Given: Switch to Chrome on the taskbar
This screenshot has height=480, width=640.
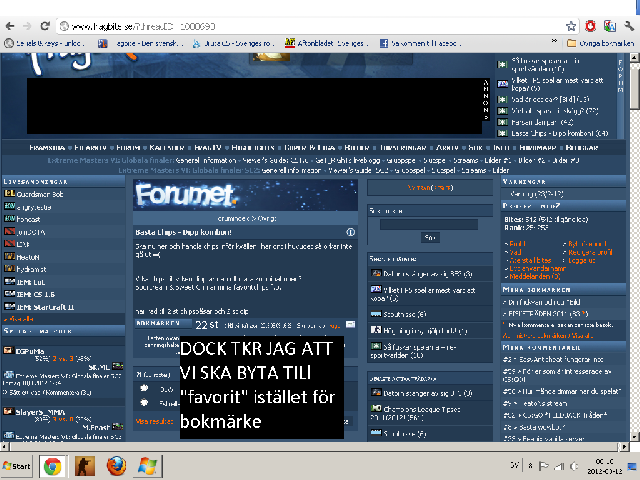Looking at the screenshot, I should click(x=53, y=466).
